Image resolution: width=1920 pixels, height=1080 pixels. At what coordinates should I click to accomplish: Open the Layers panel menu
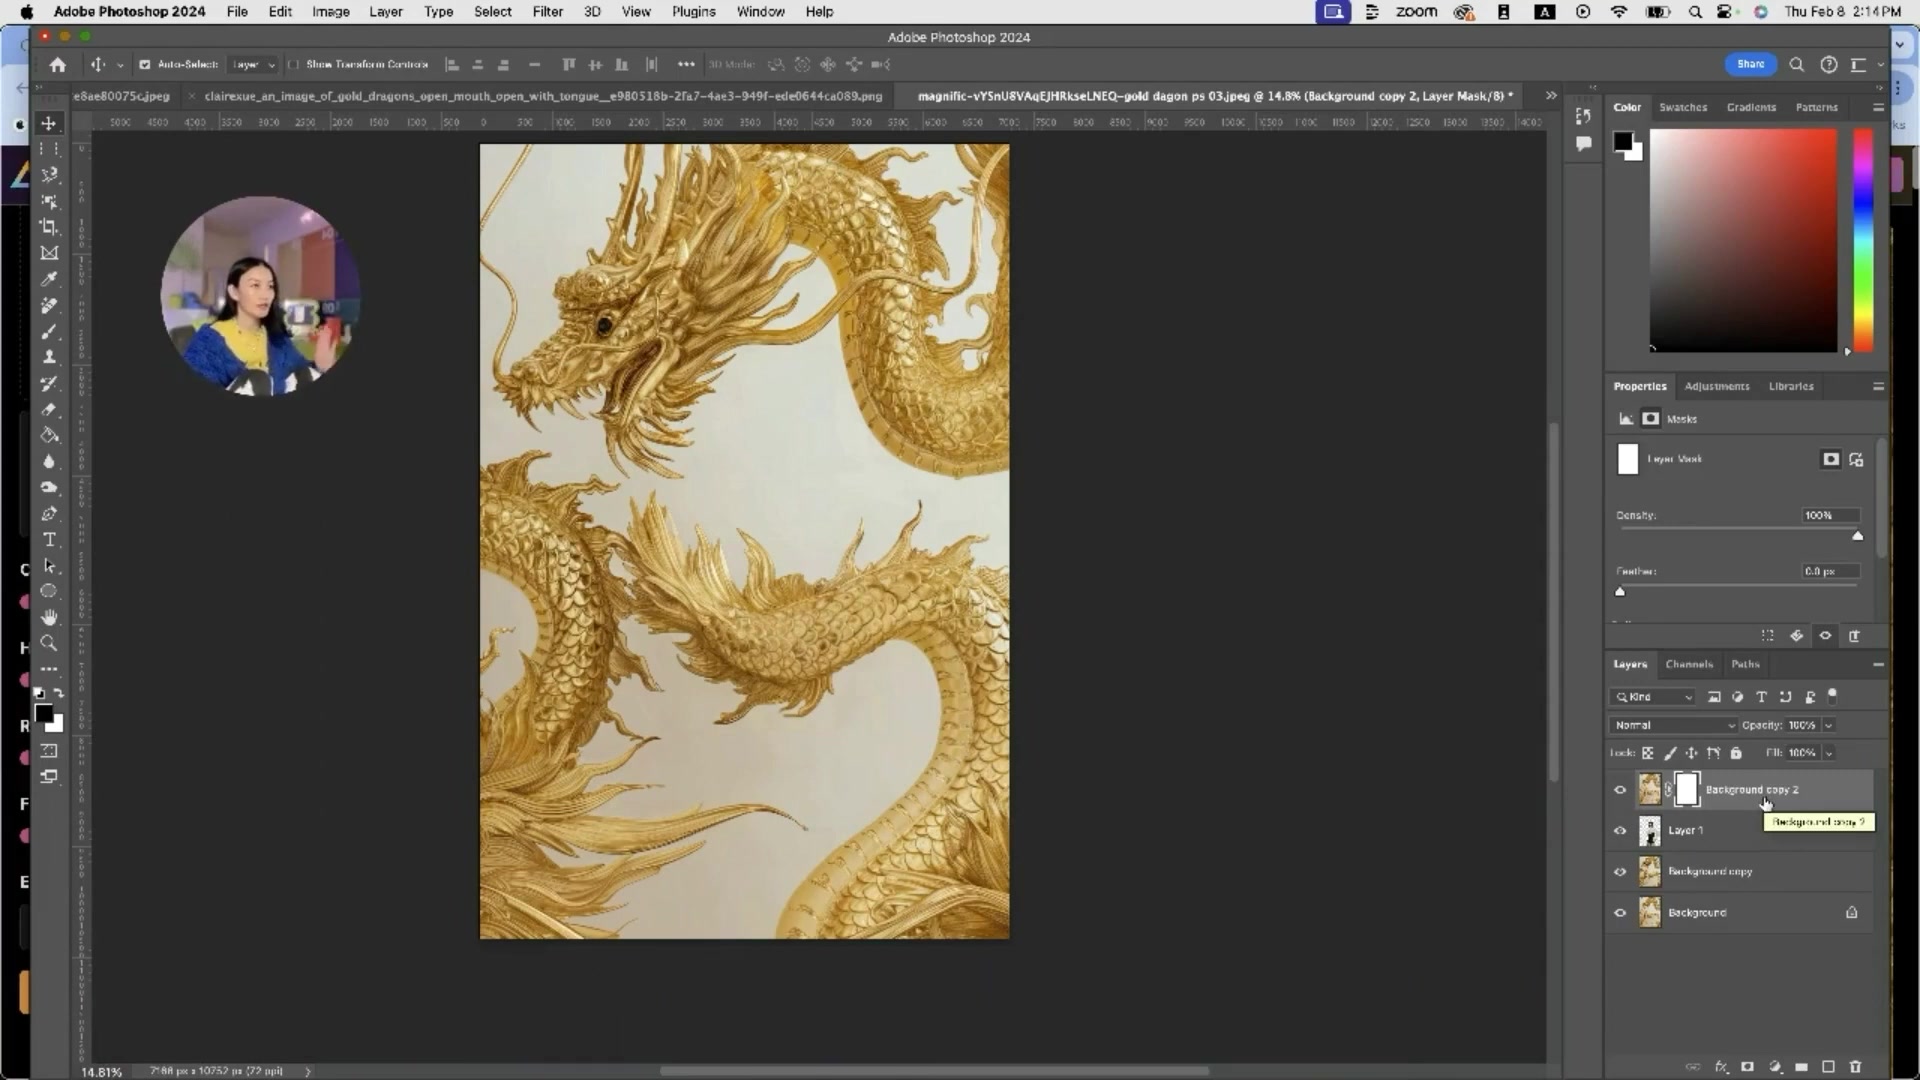1878,664
